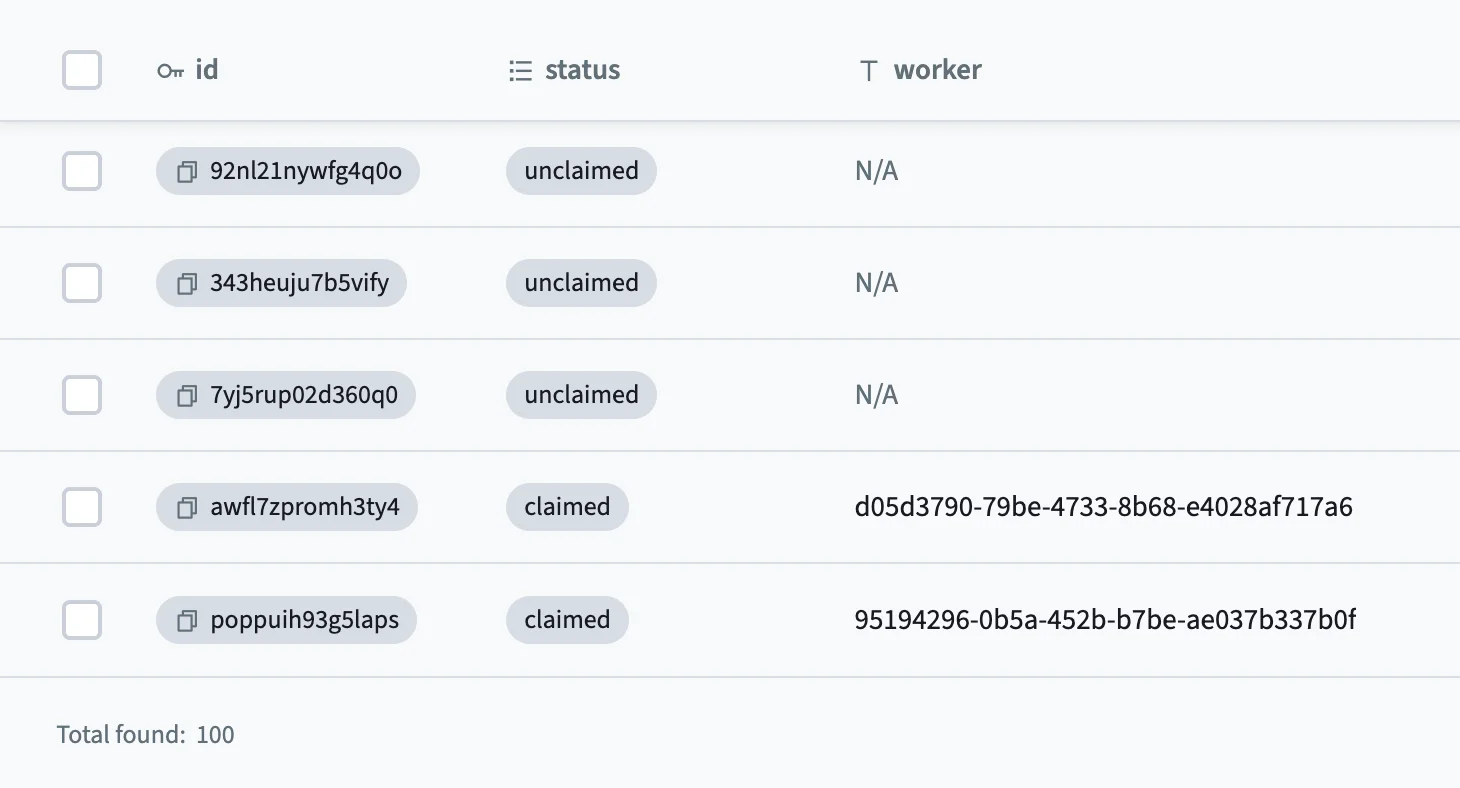Screen dimensions: 1460x788
Task: Sort by the worker column header
Action: [x=937, y=70]
